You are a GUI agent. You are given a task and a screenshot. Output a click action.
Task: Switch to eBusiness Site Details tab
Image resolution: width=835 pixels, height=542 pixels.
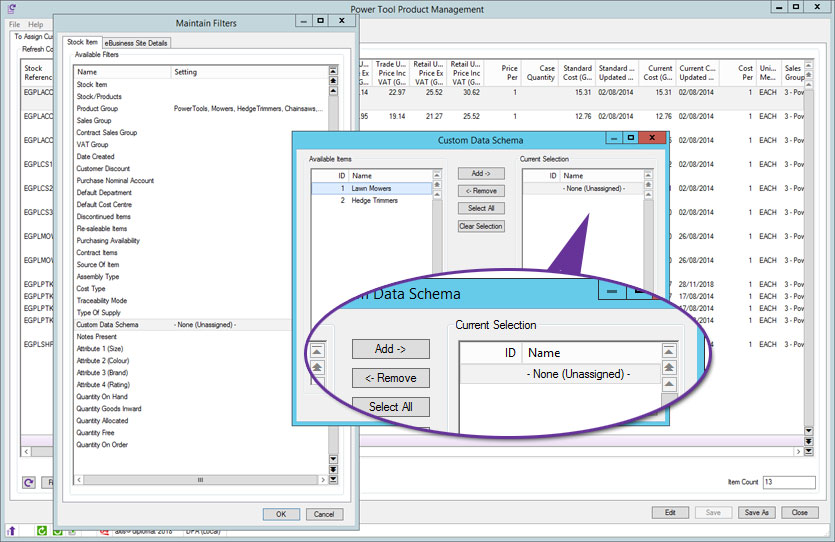pyautogui.click(x=136, y=43)
